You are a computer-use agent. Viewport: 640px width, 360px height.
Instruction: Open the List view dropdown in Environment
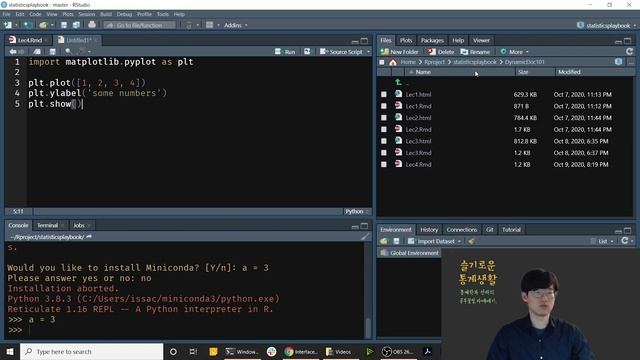coord(602,241)
